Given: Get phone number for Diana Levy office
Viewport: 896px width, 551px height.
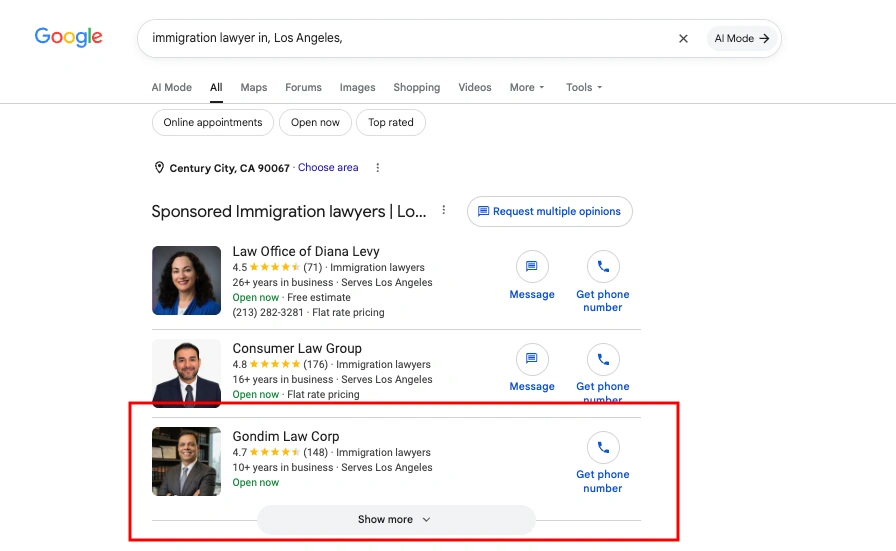Looking at the screenshot, I should (603, 282).
